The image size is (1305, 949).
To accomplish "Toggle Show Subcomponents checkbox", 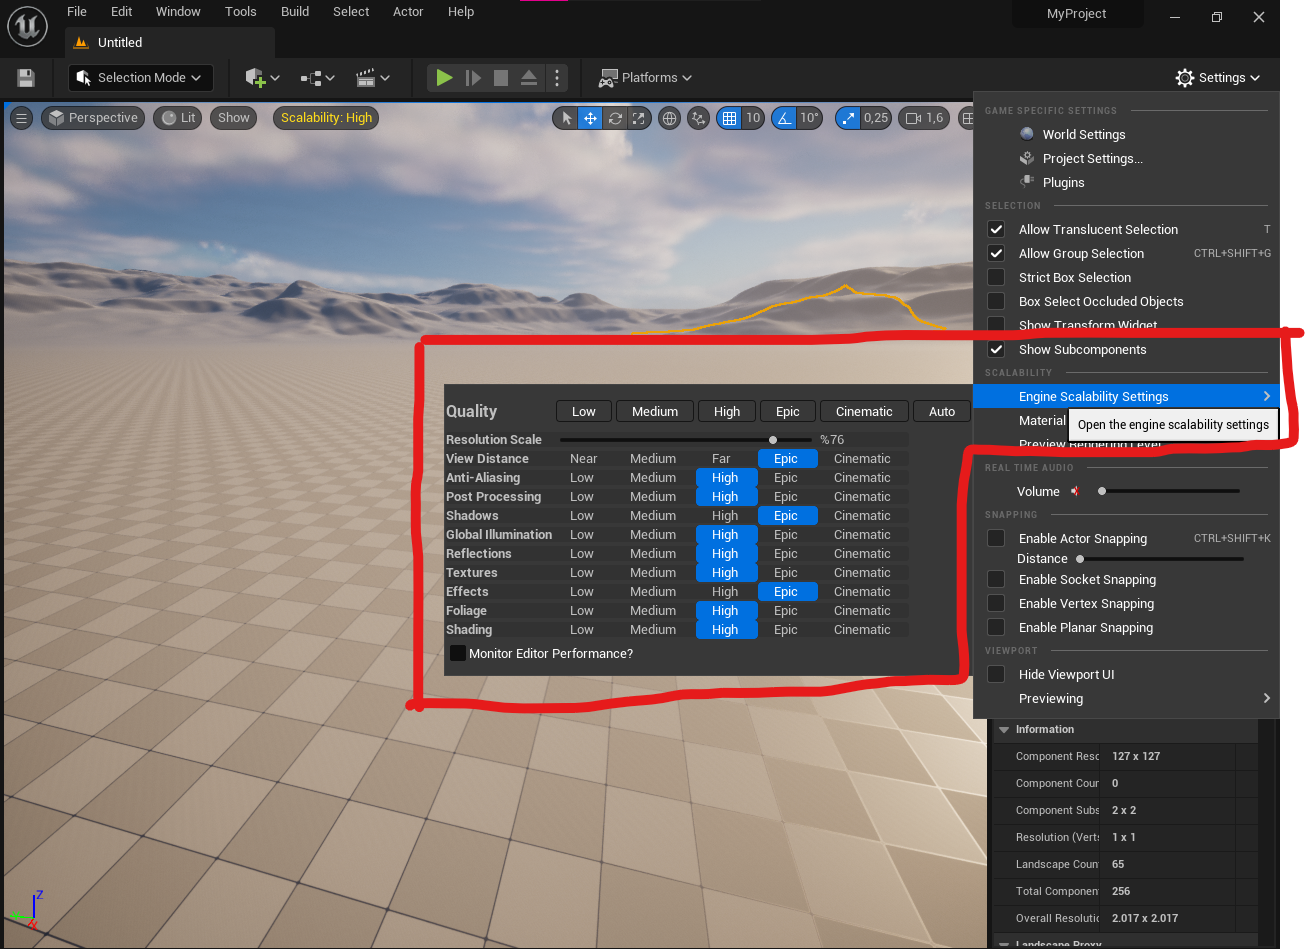I will [x=996, y=349].
